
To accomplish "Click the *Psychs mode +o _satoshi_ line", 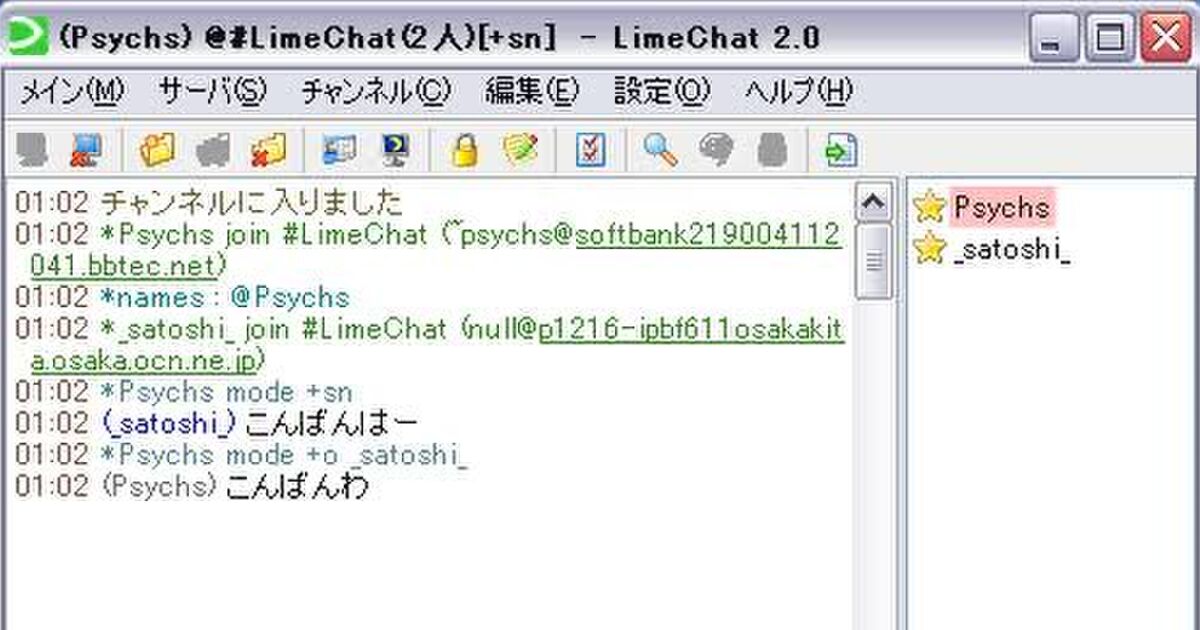I will tap(241, 455).
